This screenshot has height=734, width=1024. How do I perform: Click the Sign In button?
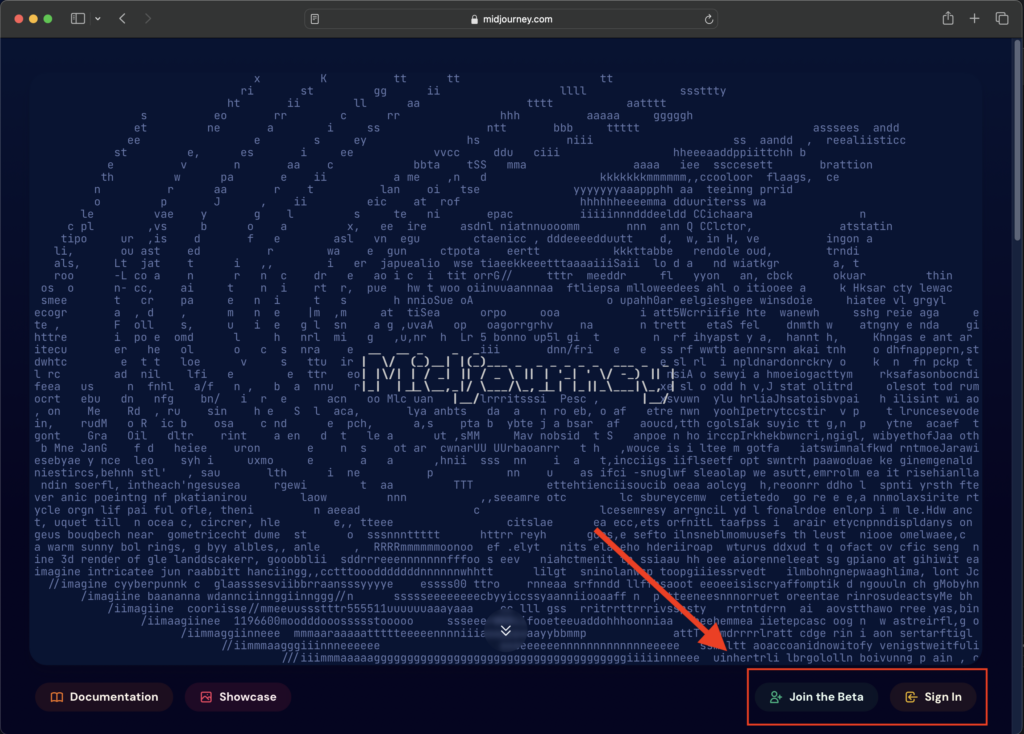pos(933,697)
